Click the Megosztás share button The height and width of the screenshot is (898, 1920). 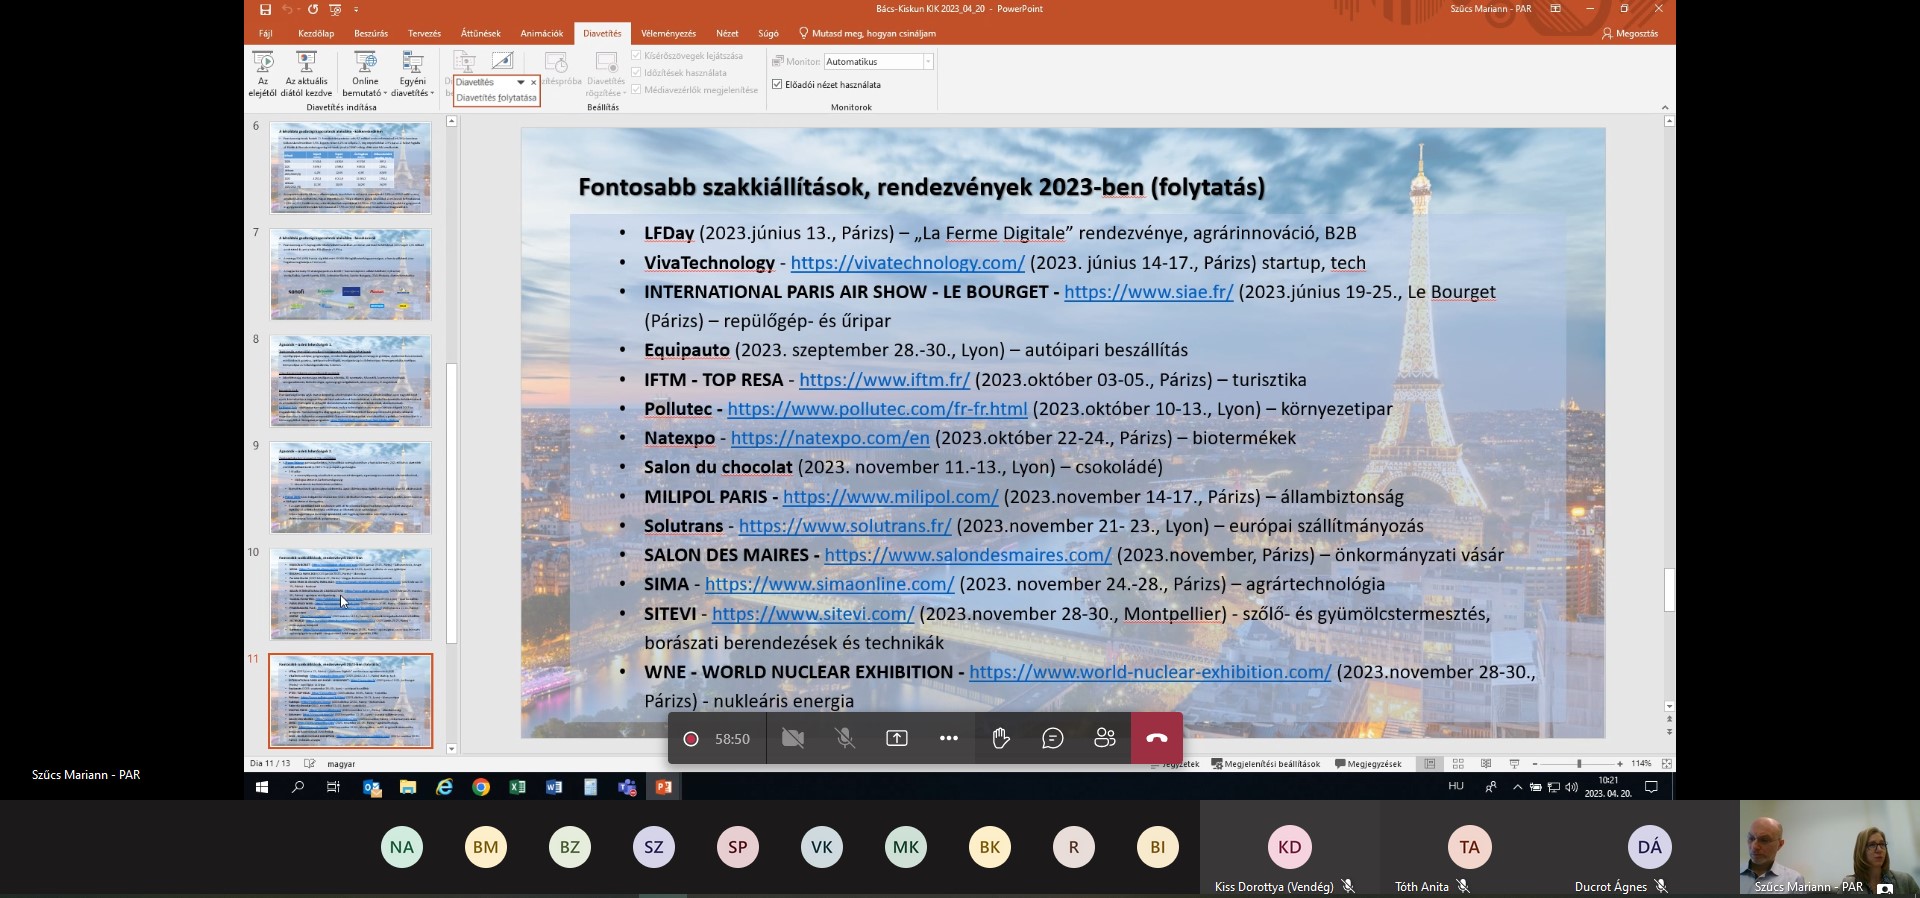(x=1630, y=33)
